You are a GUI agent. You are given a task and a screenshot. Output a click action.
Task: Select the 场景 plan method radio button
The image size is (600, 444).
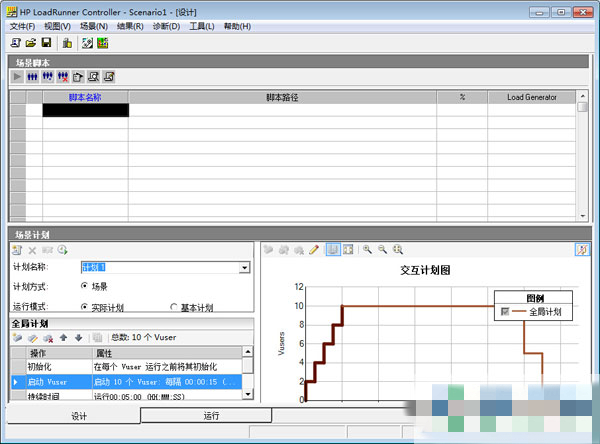(x=85, y=286)
